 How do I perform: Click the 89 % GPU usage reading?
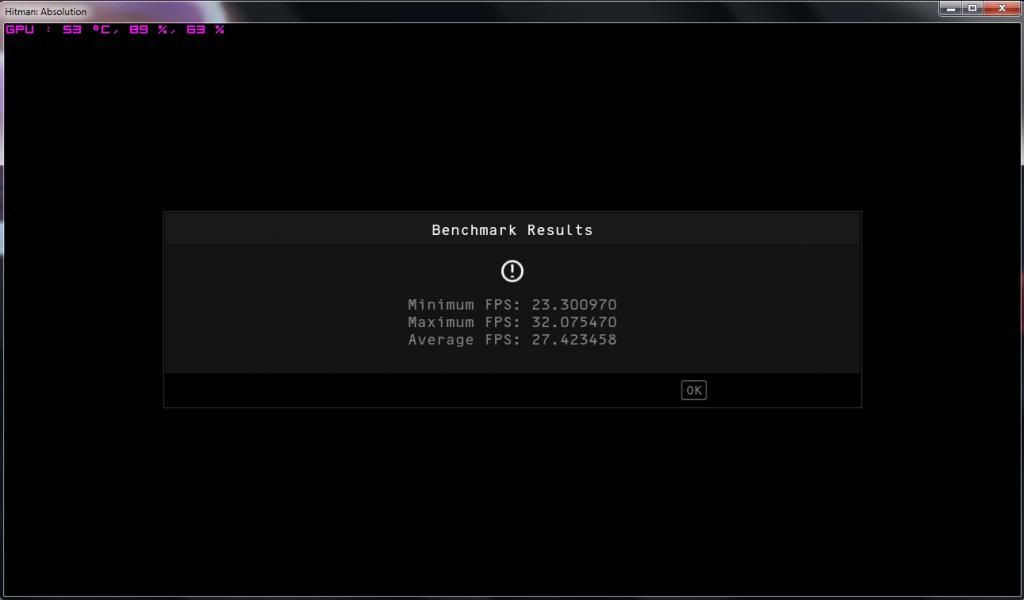pos(148,29)
